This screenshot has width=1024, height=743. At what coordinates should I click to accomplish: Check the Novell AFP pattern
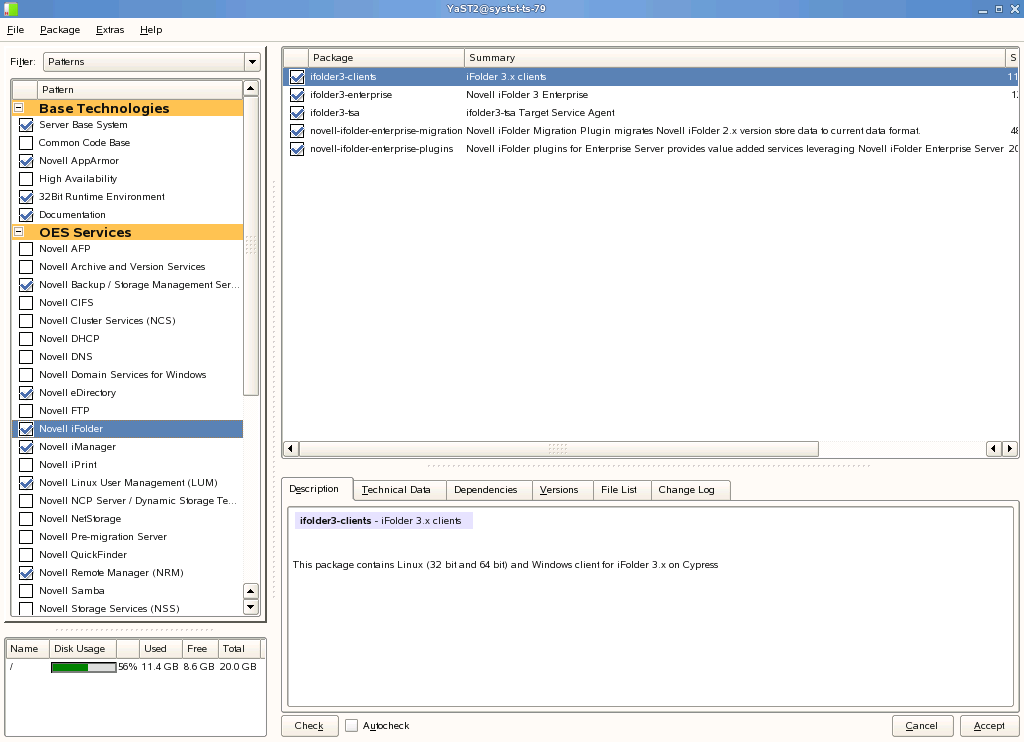coord(26,249)
